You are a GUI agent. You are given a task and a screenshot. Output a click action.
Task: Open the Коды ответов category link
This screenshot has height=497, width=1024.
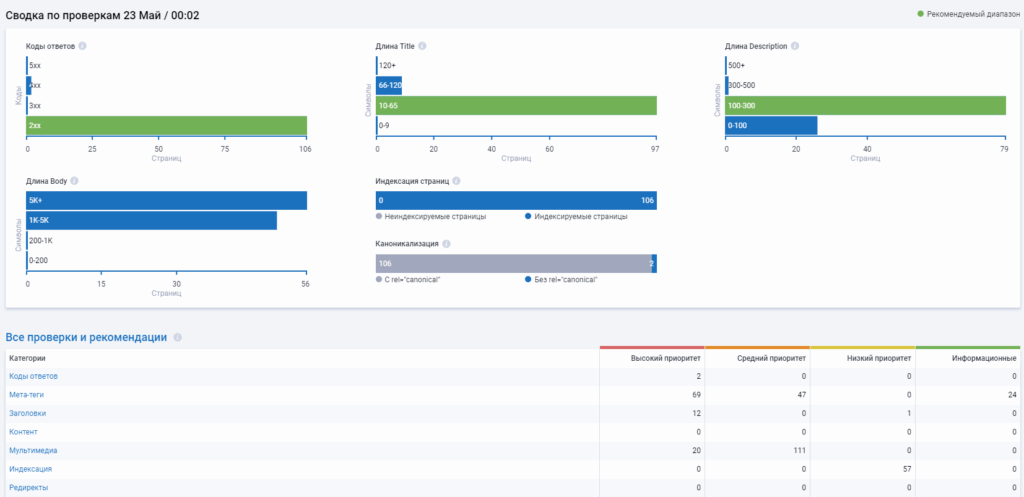[33, 376]
